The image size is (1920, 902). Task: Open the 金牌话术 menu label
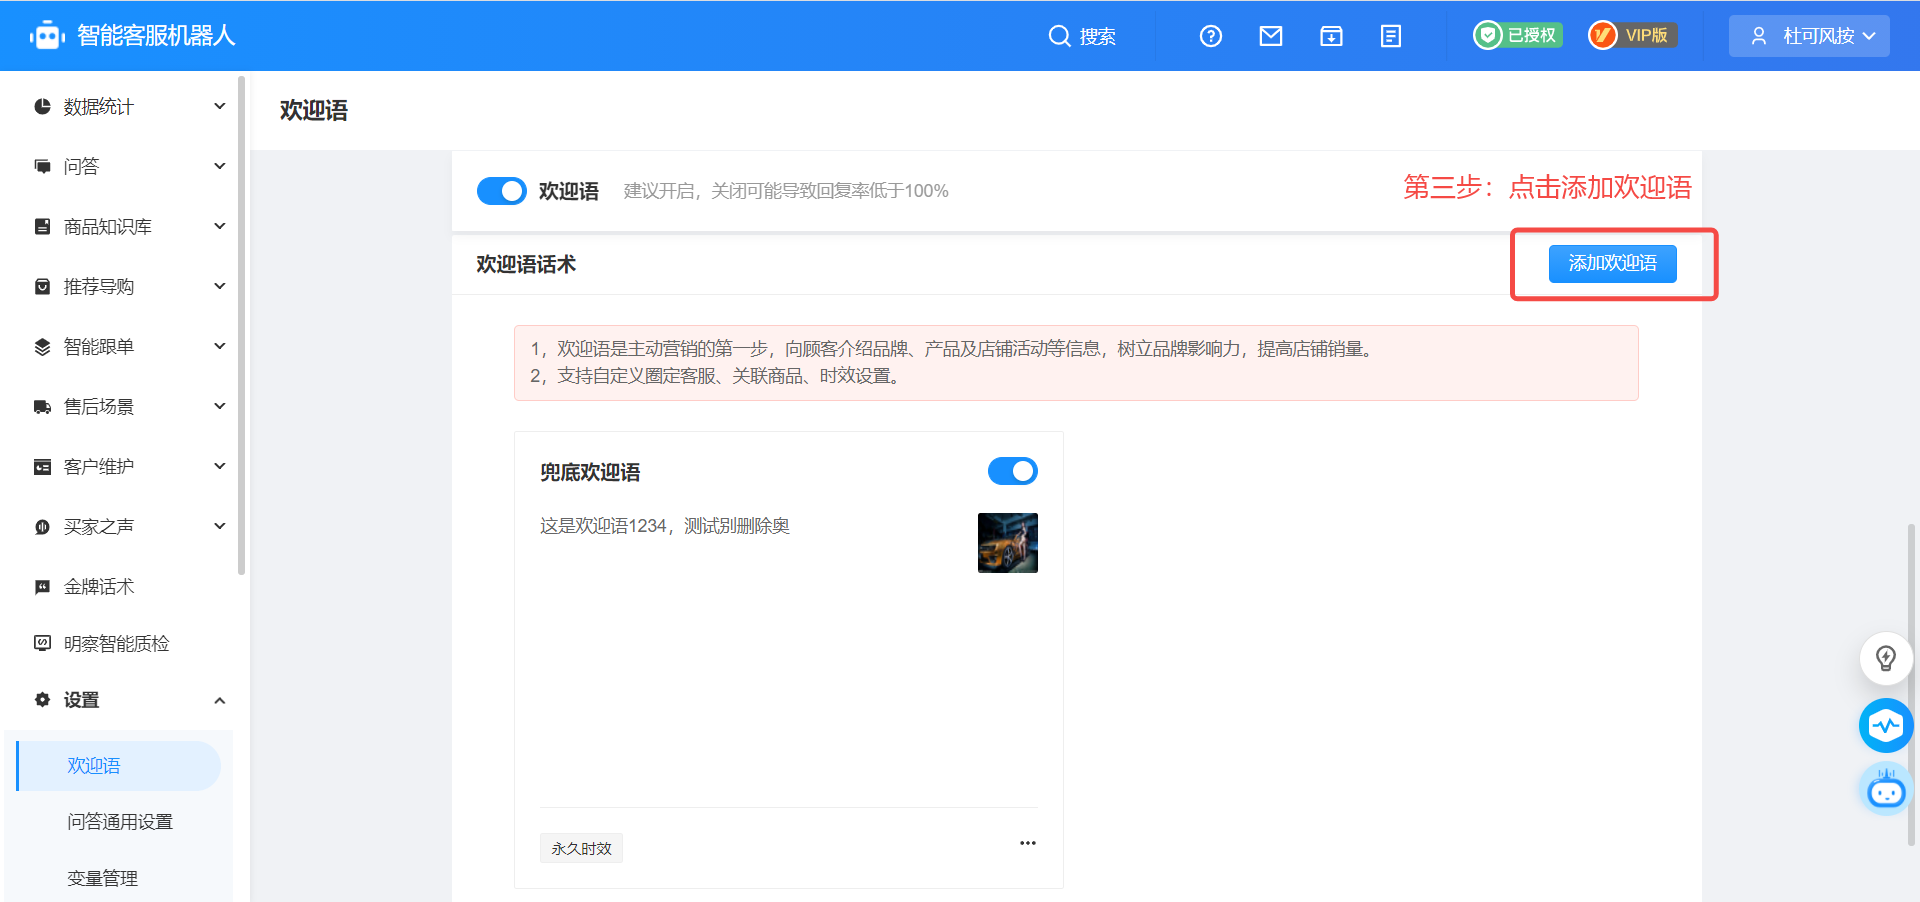pyautogui.click(x=99, y=586)
